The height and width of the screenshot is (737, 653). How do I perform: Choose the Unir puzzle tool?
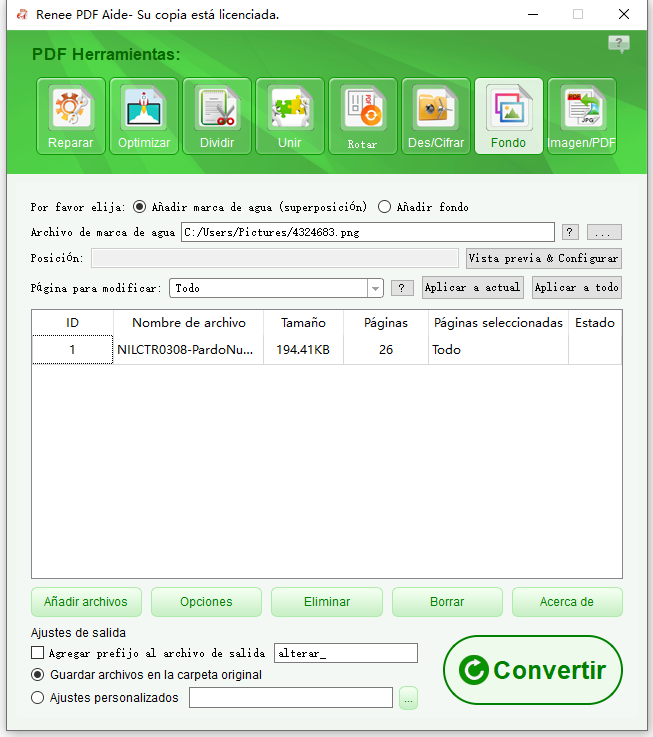pos(290,116)
